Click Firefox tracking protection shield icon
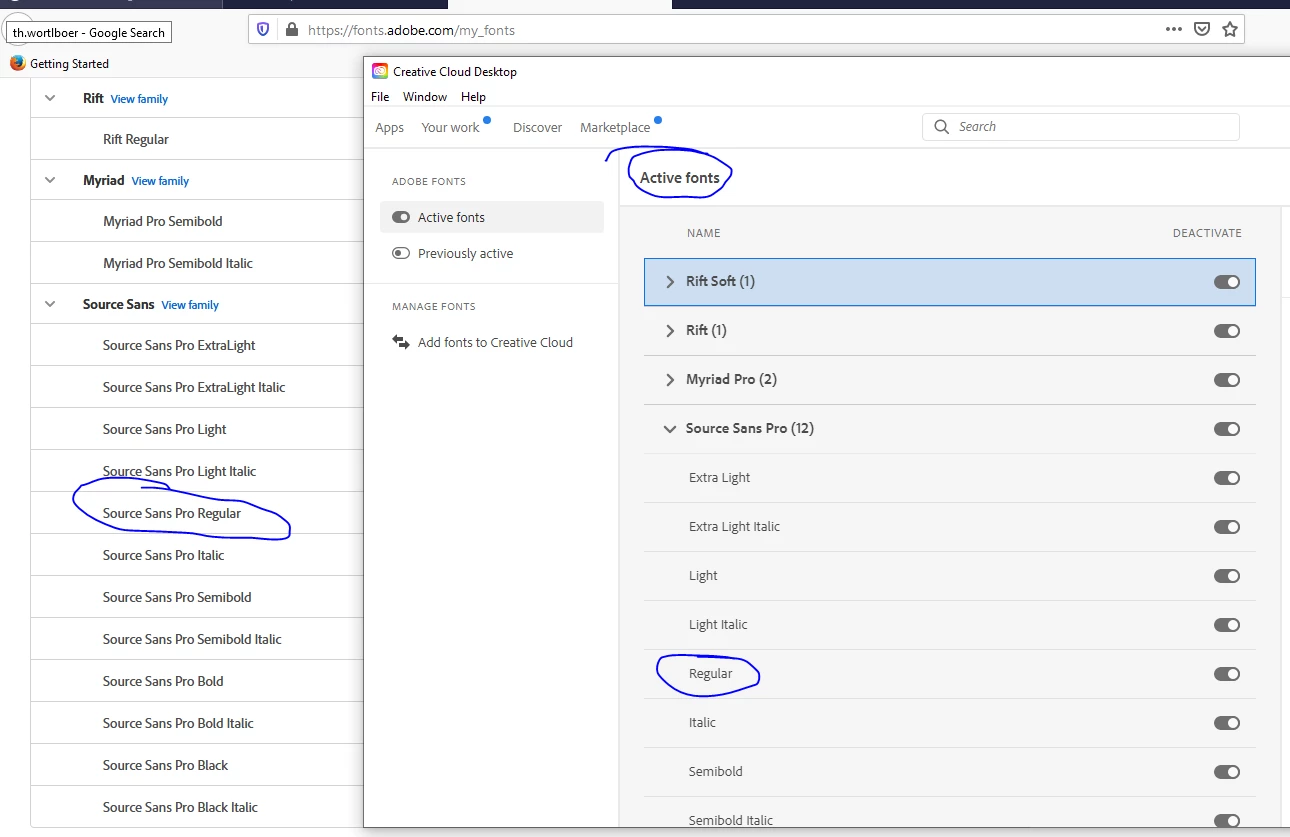1290x837 pixels. click(x=263, y=30)
